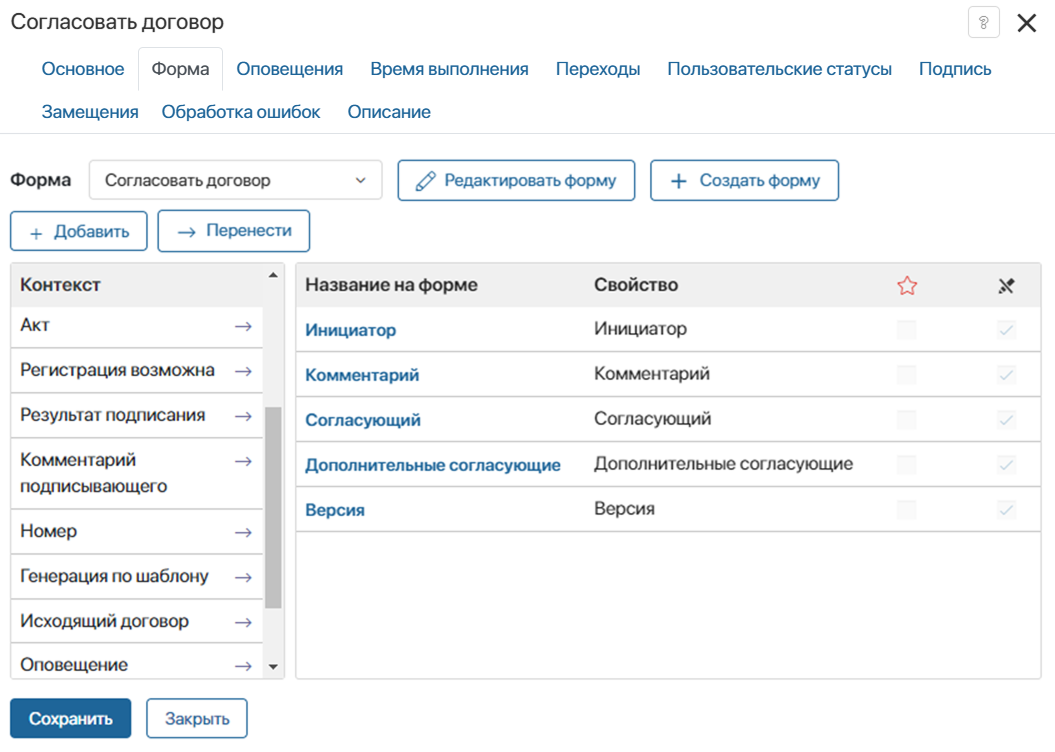Image resolution: width=1055 pixels, height=752 pixels.
Task: Toggle required checkbox for Согласующий row
Action: [x=907, y=420]
